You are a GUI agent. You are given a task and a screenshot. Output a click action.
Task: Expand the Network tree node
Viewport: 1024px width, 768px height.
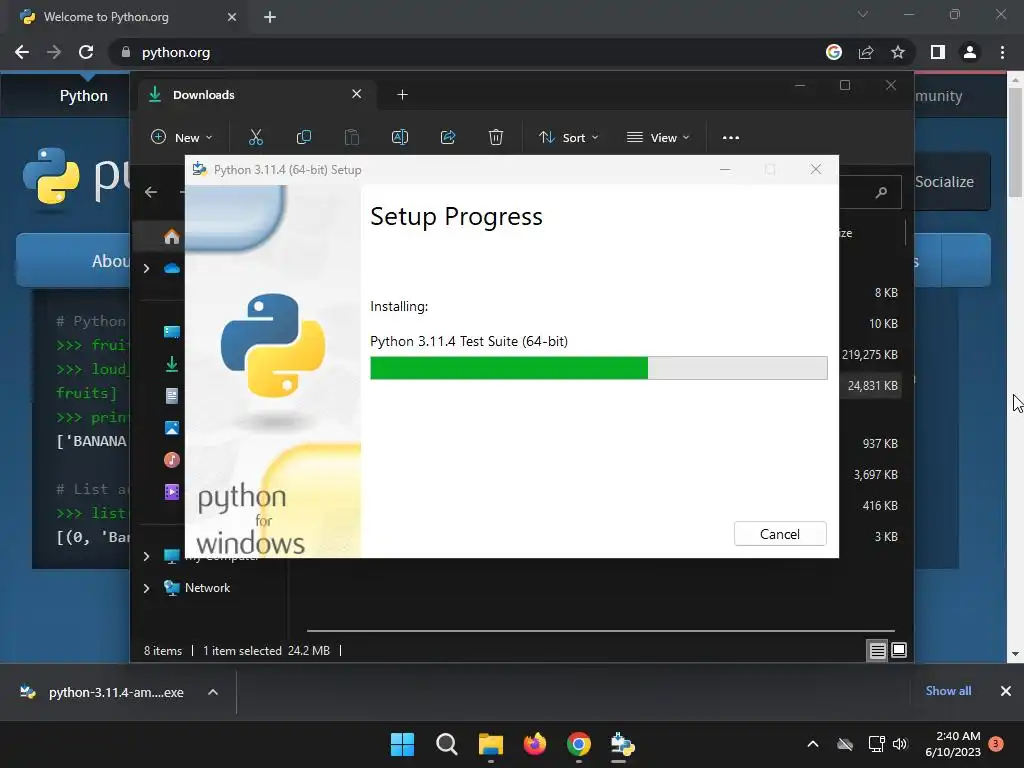tap(146, 588)
